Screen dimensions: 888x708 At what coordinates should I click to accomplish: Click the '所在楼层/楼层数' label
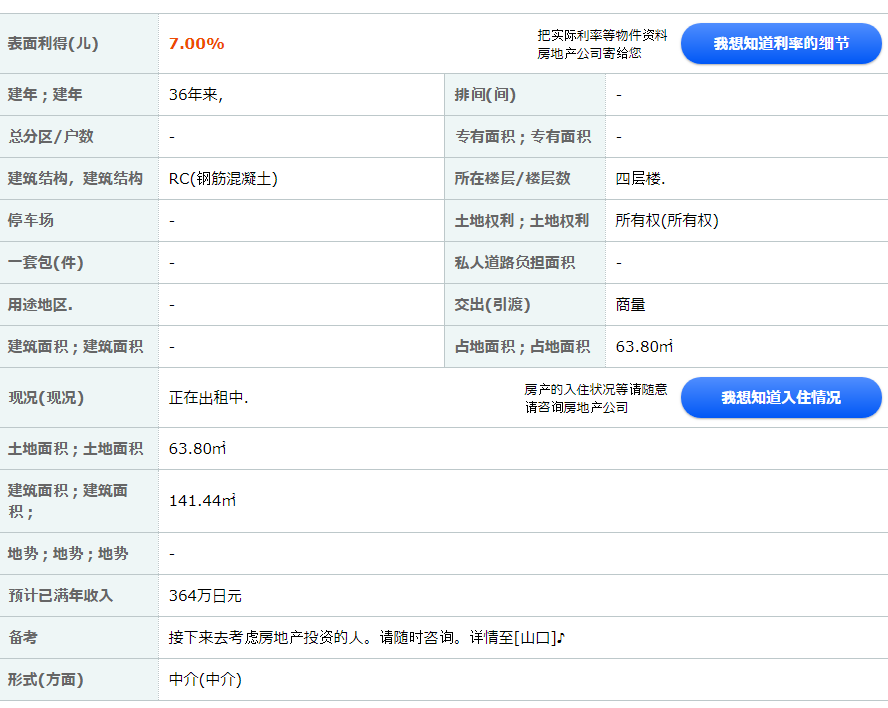tap(512, 179)
